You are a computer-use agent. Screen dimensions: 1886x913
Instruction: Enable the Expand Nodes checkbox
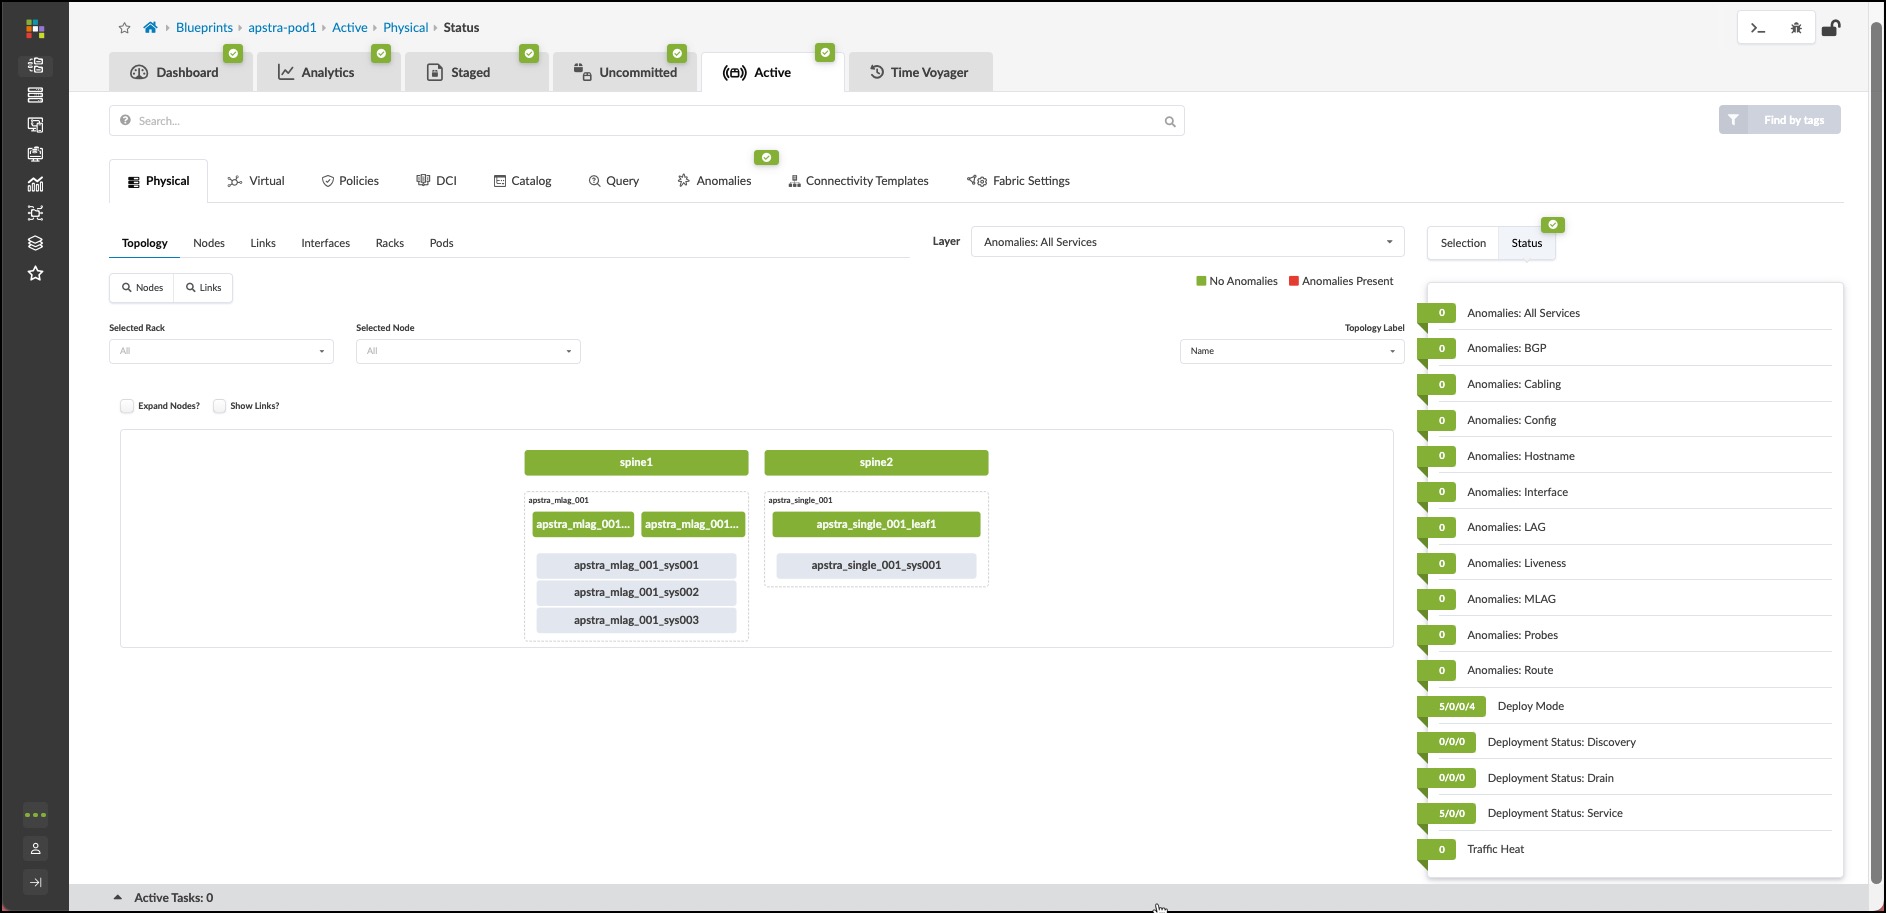tap(127, 406)
